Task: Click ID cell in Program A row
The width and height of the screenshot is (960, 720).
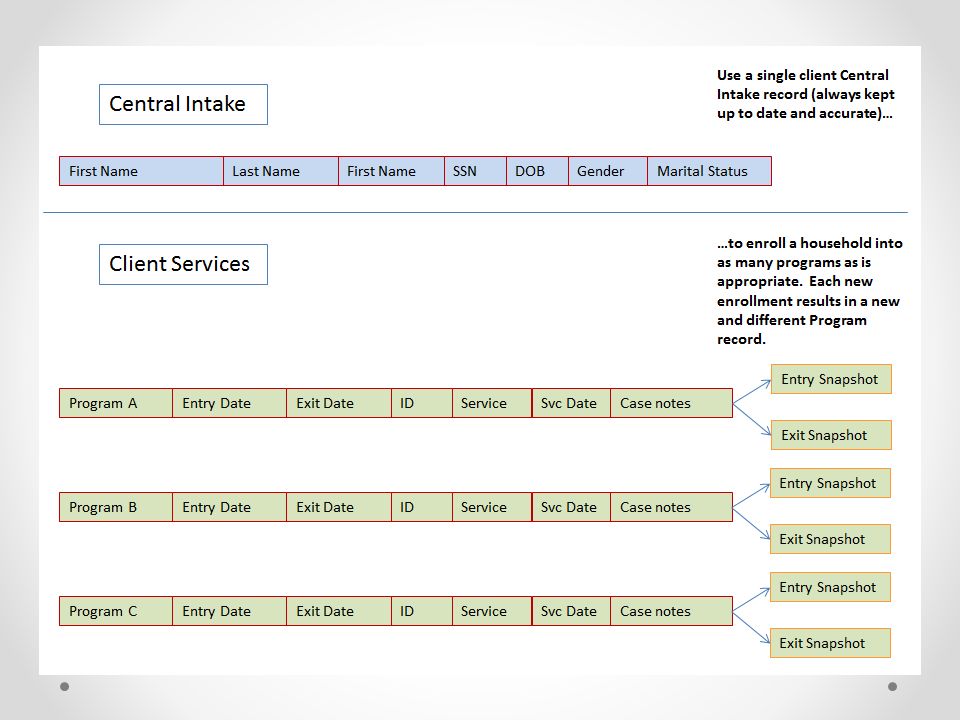Action: pyautogui.click(x=422, y=403)
